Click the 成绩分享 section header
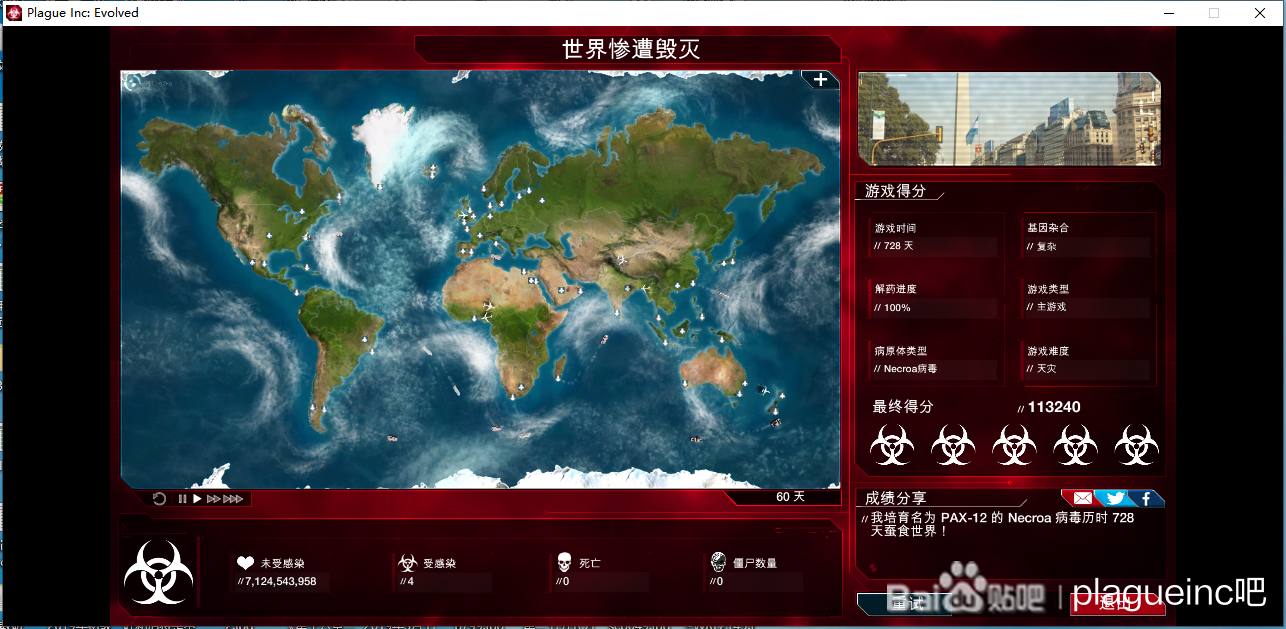Image resolution: width=1286 pixels, height=629 pixels. tap(895, 498)
